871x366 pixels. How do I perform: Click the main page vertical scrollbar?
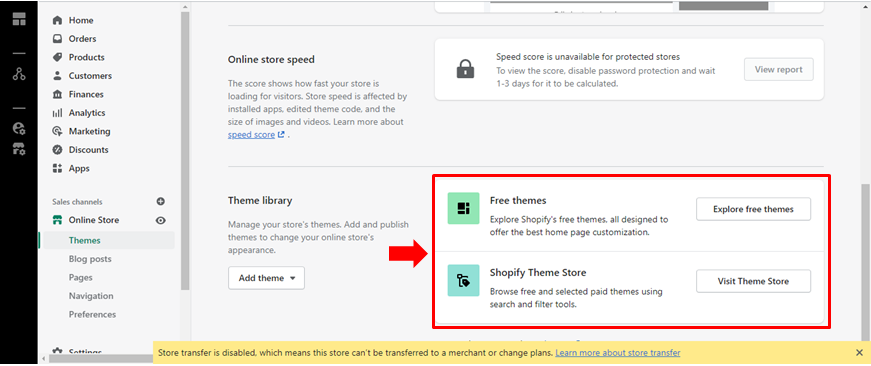(x=866, y=261)
